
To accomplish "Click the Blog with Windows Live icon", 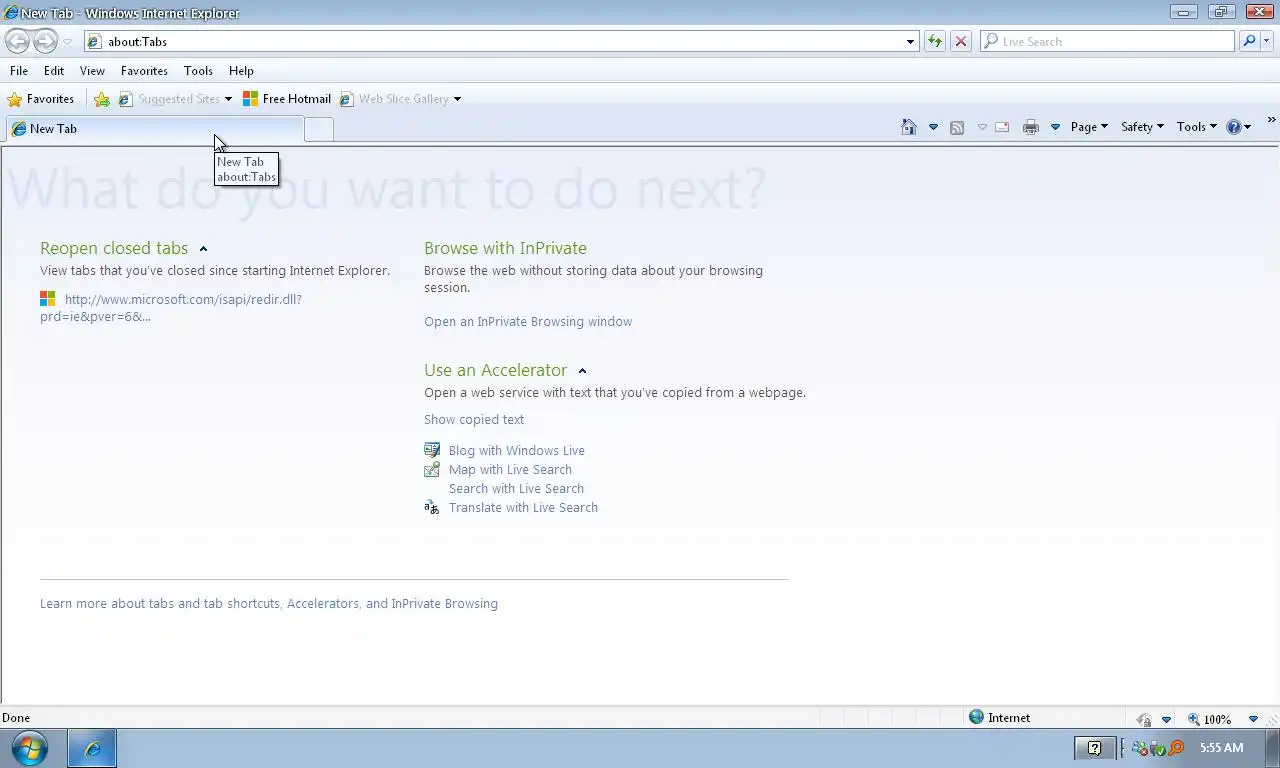I will click(432, 450).
